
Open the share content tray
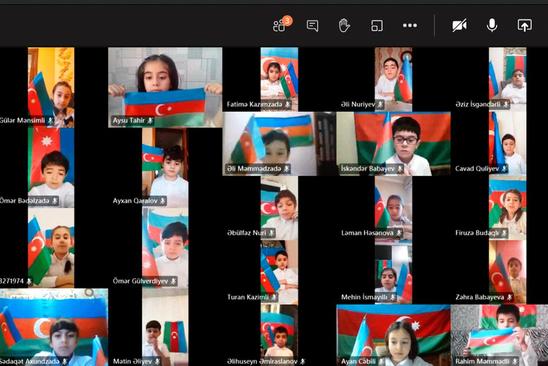coord(525,25)
